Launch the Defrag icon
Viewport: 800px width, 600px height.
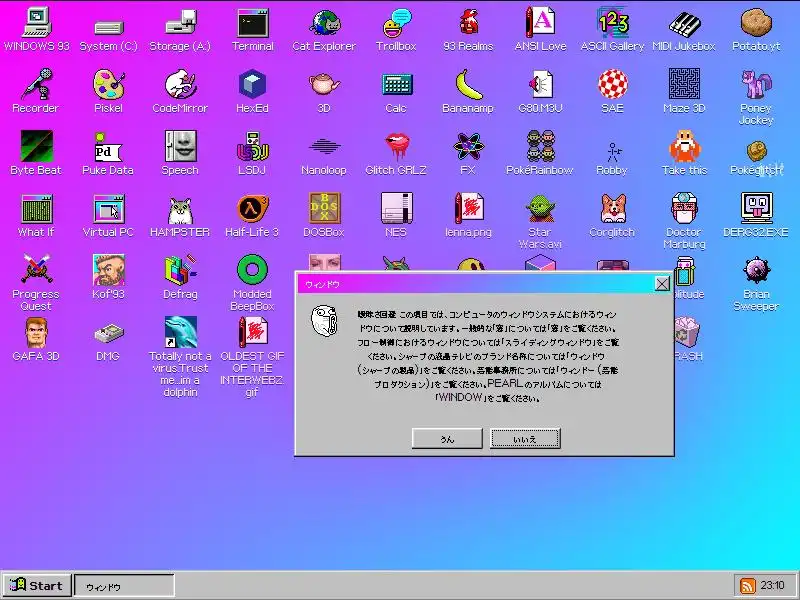click(x=180, y=270)
